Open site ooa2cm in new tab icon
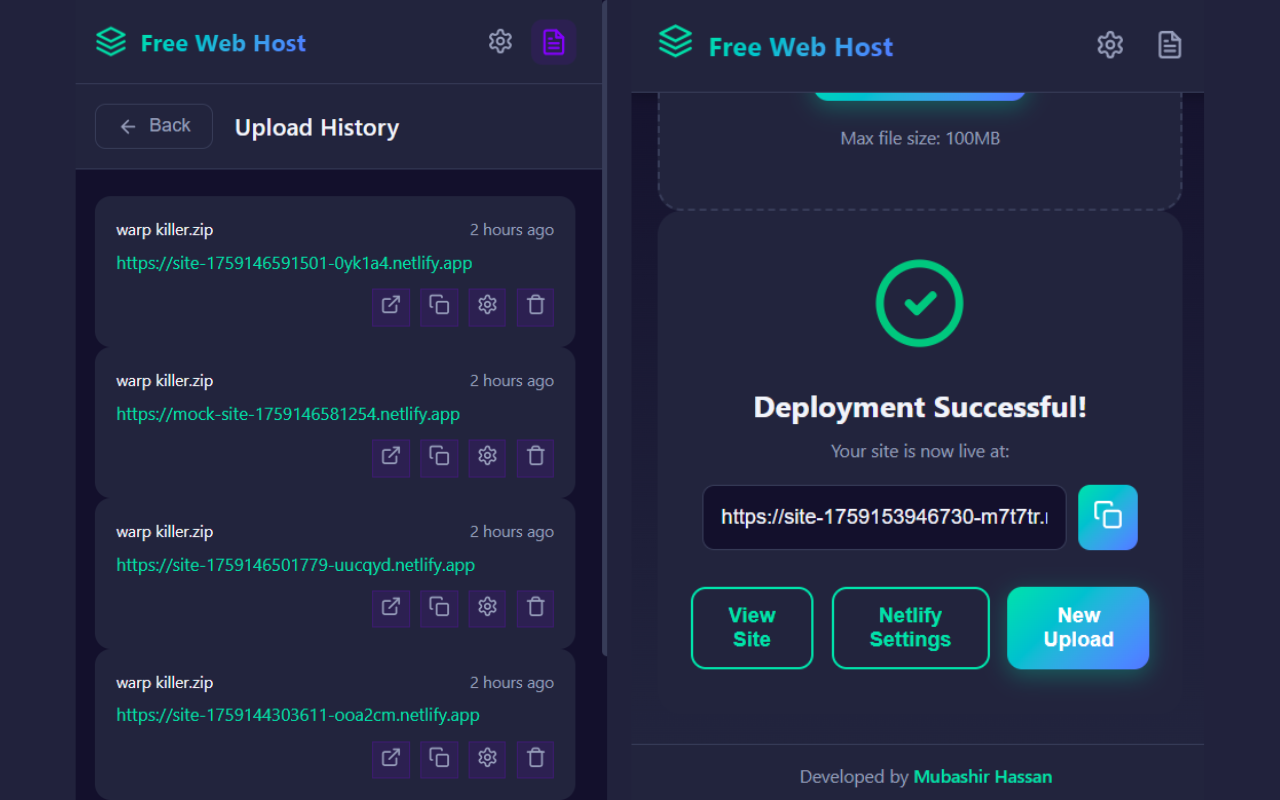Screen dimensions: 1280x800 coord(391,759)
